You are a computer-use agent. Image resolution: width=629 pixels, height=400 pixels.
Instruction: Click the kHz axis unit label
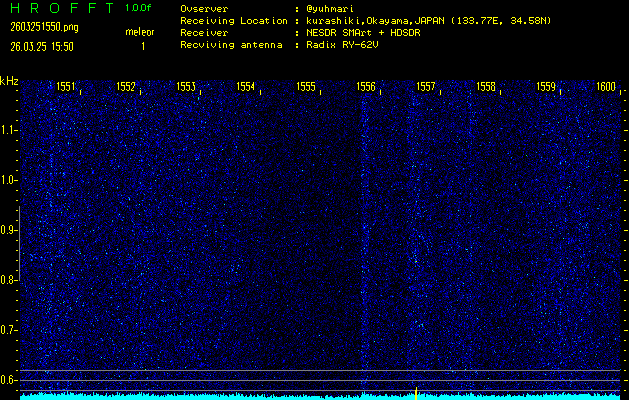(9, 81)
